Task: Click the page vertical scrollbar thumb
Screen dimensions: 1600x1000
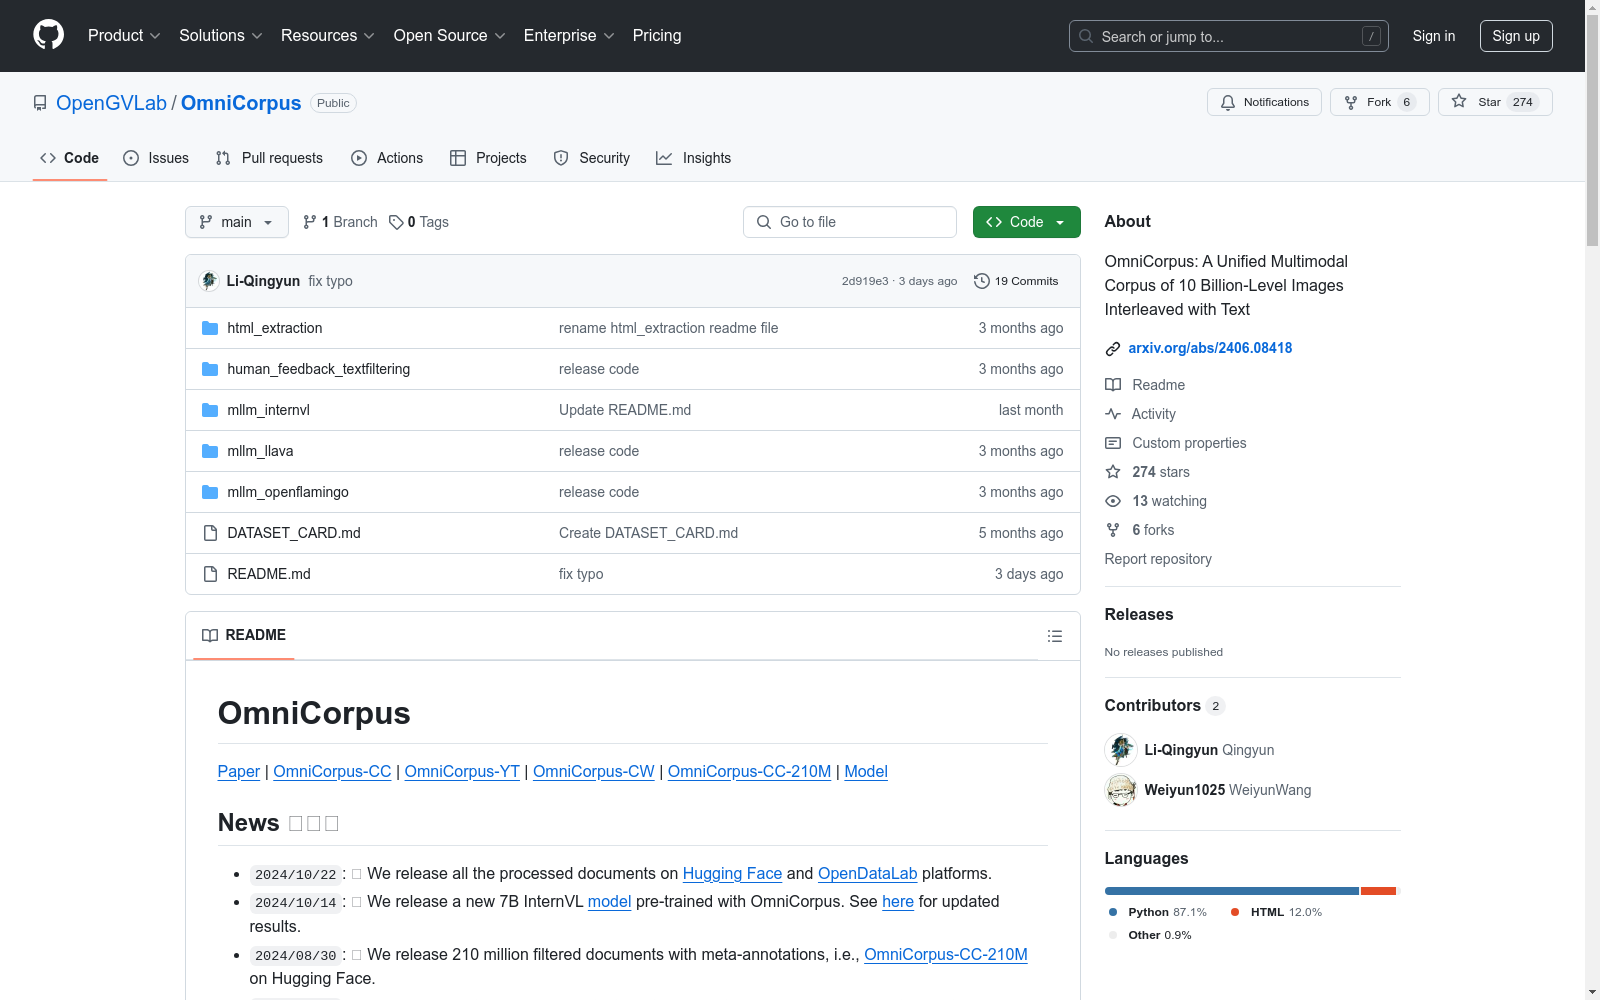Action: click(1592, 130)
